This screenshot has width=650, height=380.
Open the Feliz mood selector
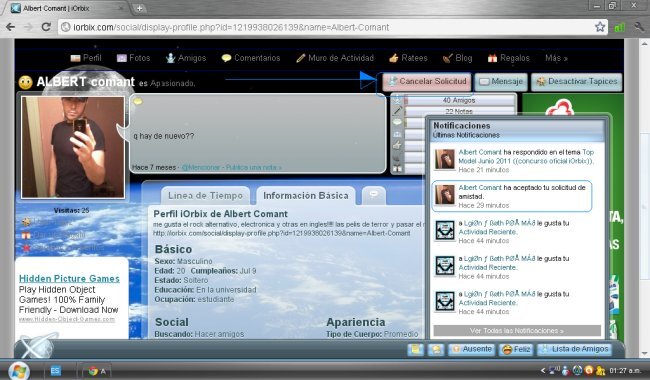516,349
